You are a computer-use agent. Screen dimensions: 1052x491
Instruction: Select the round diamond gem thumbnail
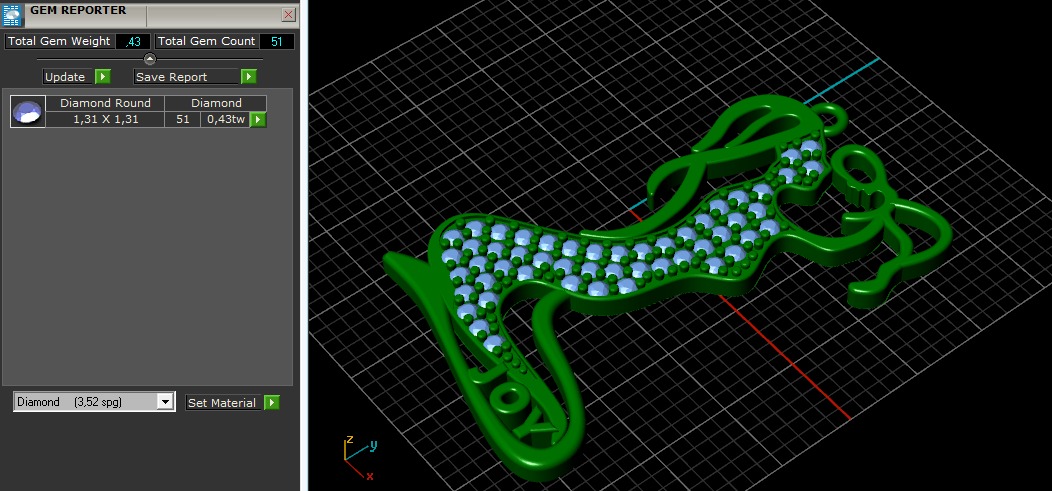point(28,111)
